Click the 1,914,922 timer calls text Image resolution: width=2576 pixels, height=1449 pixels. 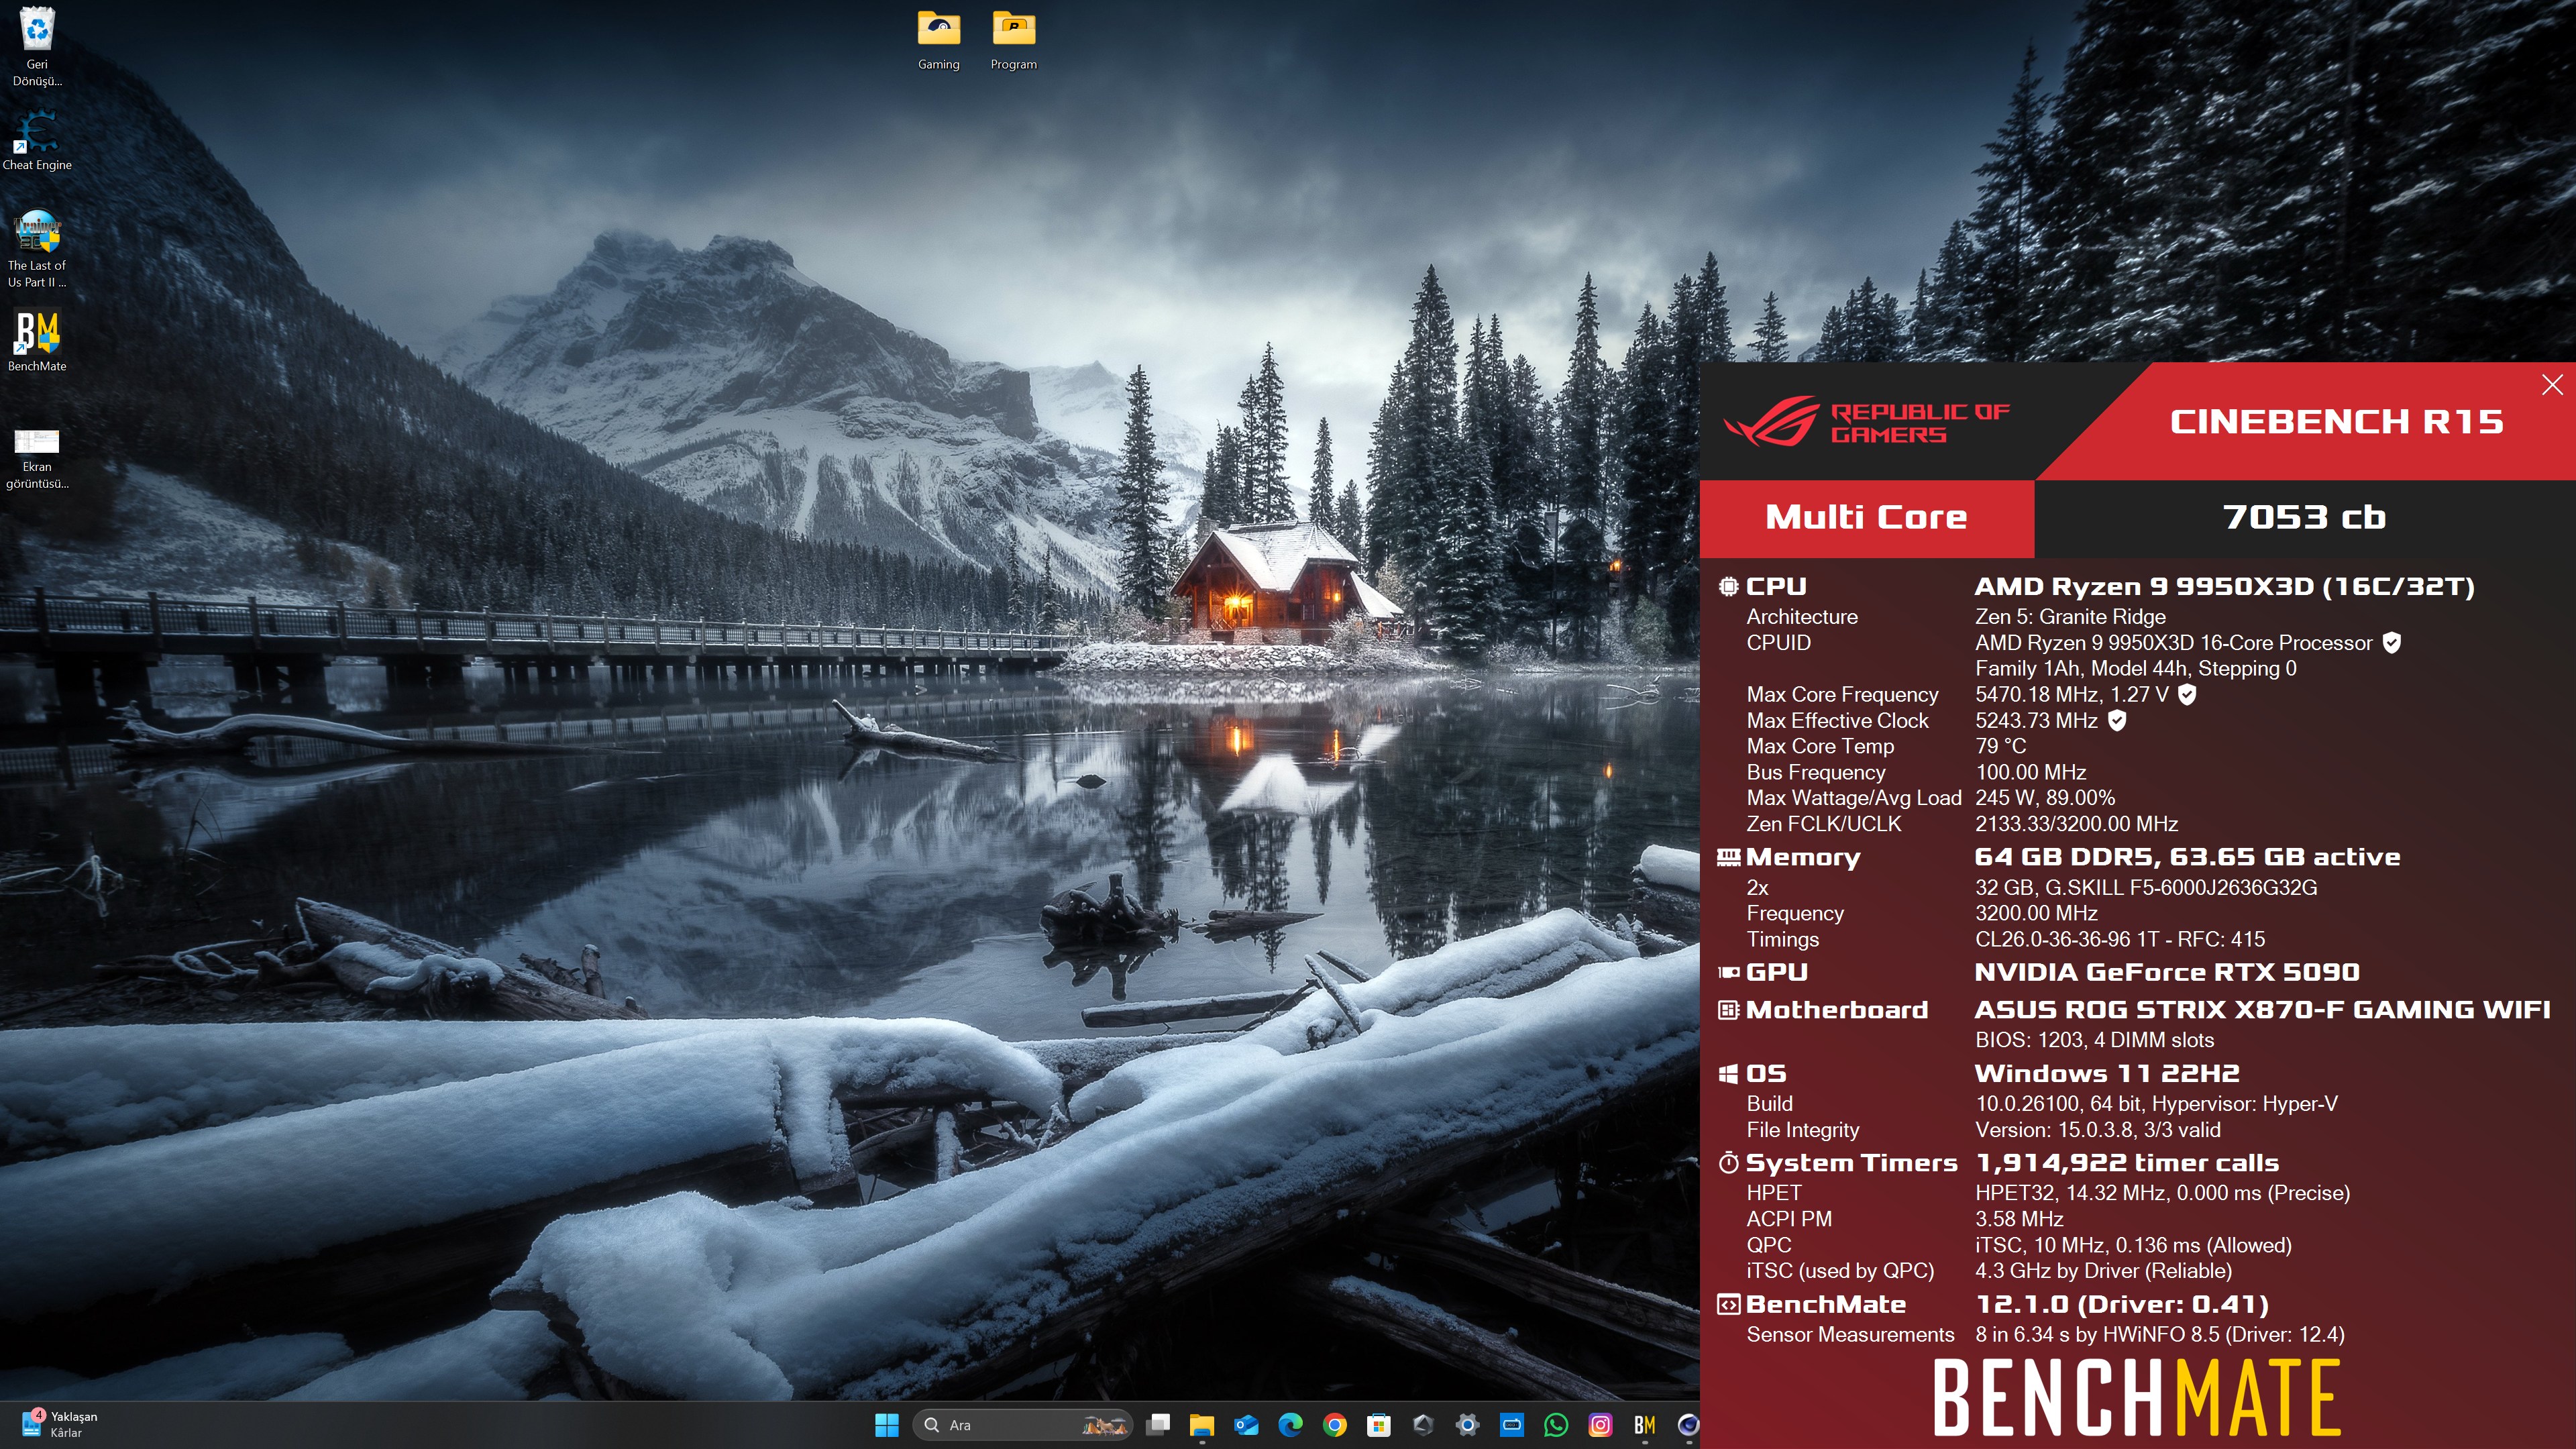(2127, 1163)
